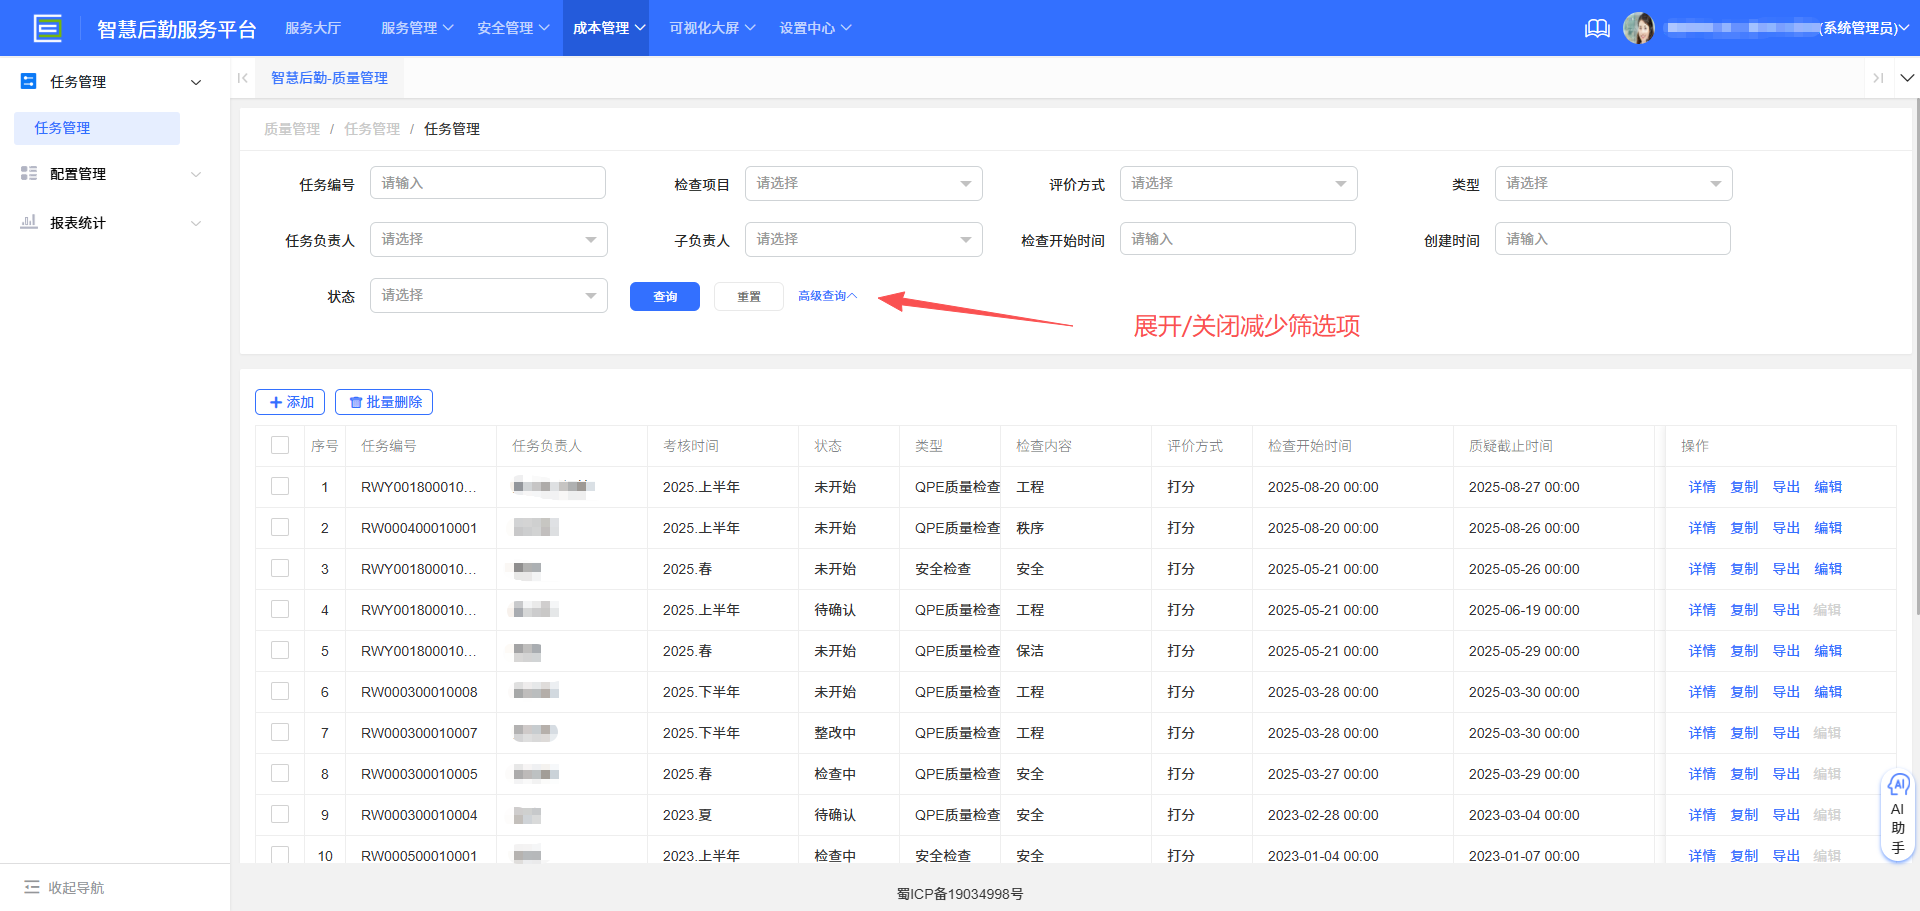Check the checkbox for row 1
This screenshot has height=911, width=1920.
coord(280,487)
